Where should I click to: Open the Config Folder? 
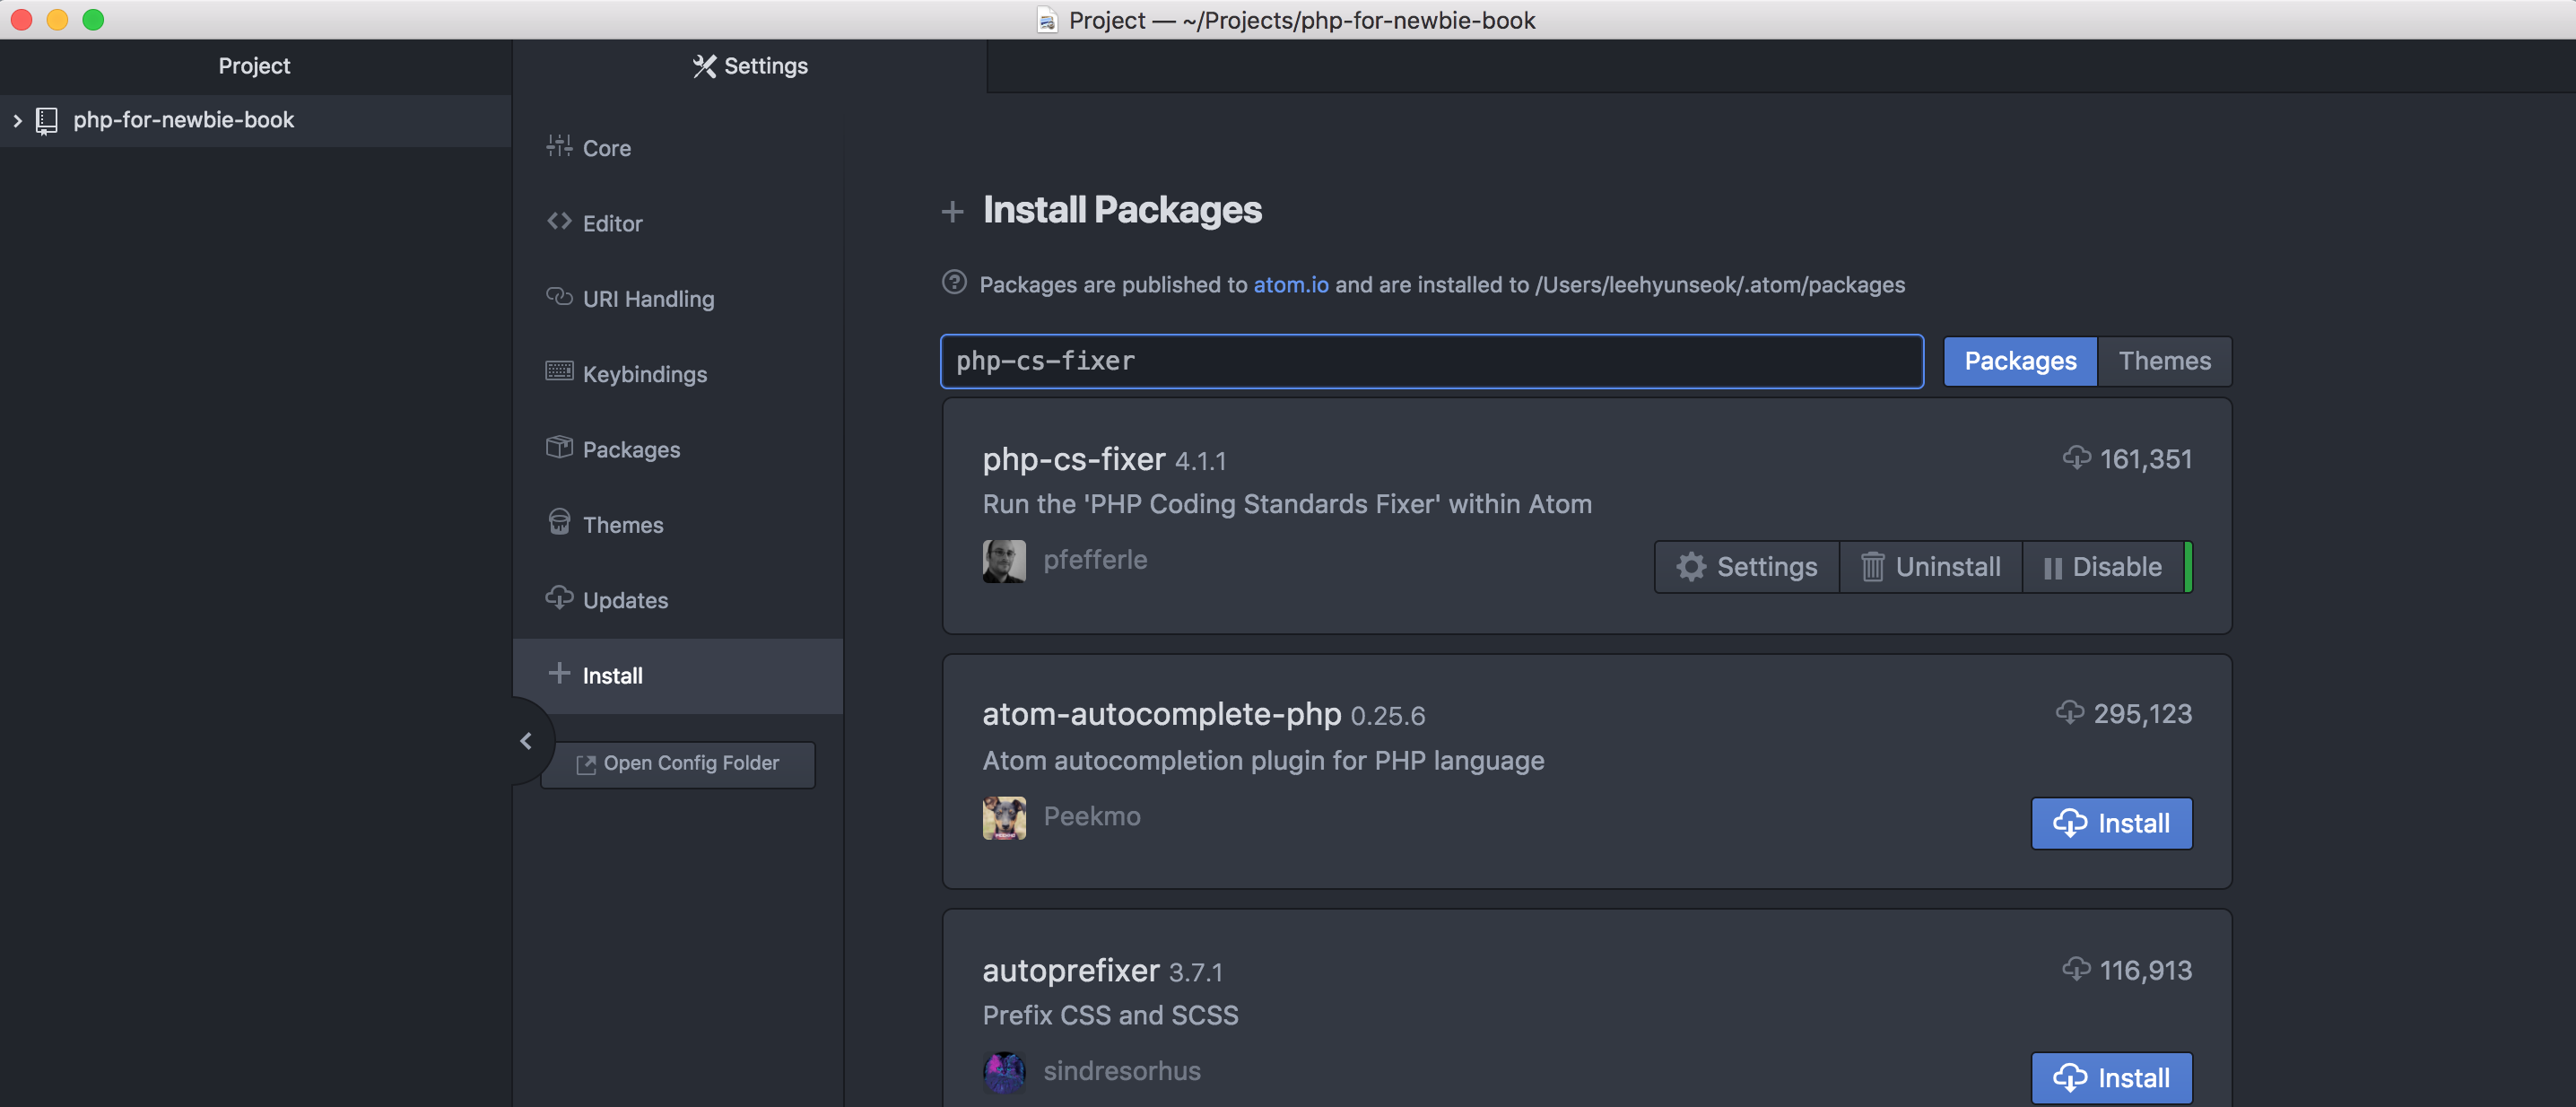678,763
